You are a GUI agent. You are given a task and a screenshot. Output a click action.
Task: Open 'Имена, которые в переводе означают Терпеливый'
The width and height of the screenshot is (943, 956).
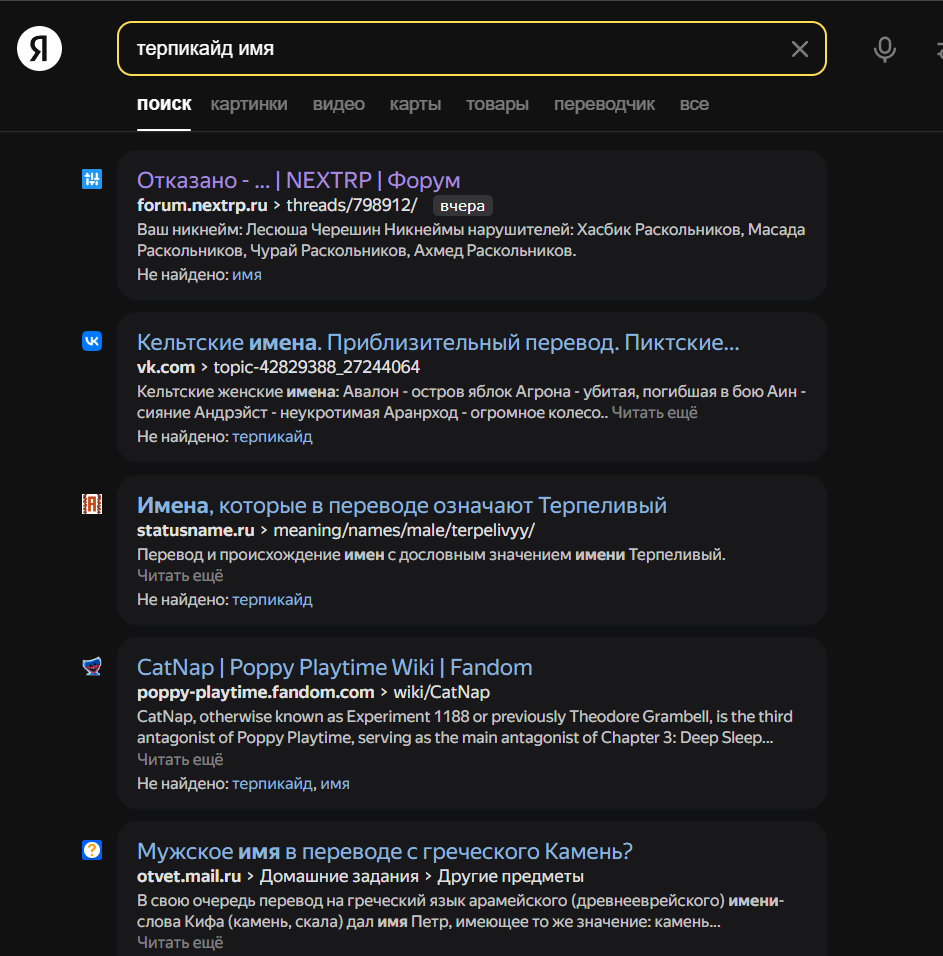tap(402, 505)
